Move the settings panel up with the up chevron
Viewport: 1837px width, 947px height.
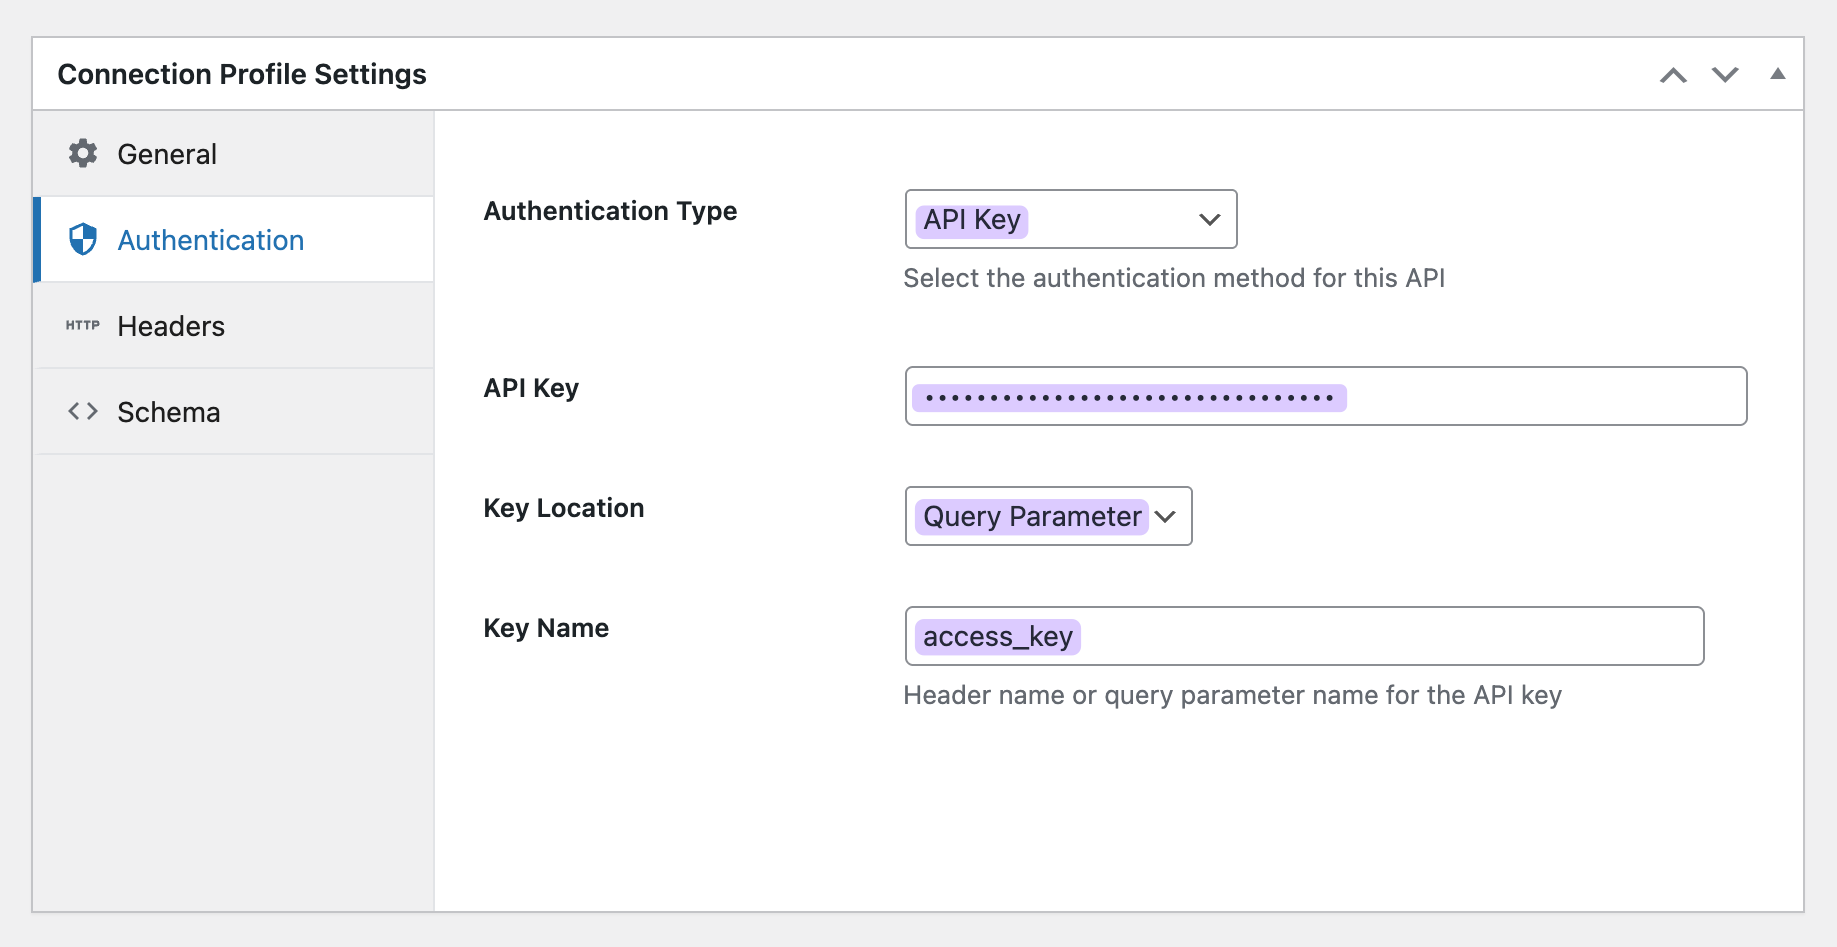(1673, 75)
